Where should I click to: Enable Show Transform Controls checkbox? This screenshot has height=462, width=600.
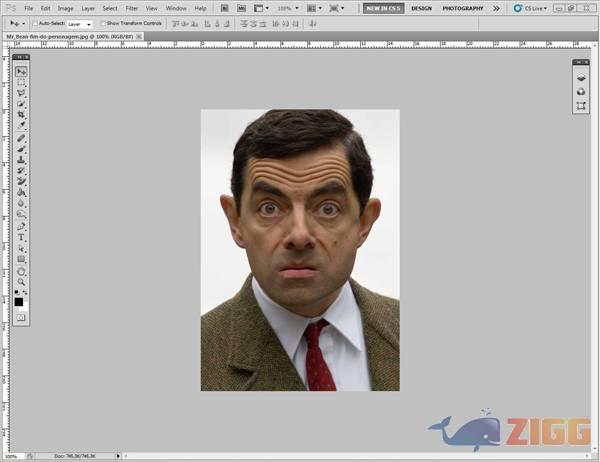pyautogui.click(x=103, y=24)
